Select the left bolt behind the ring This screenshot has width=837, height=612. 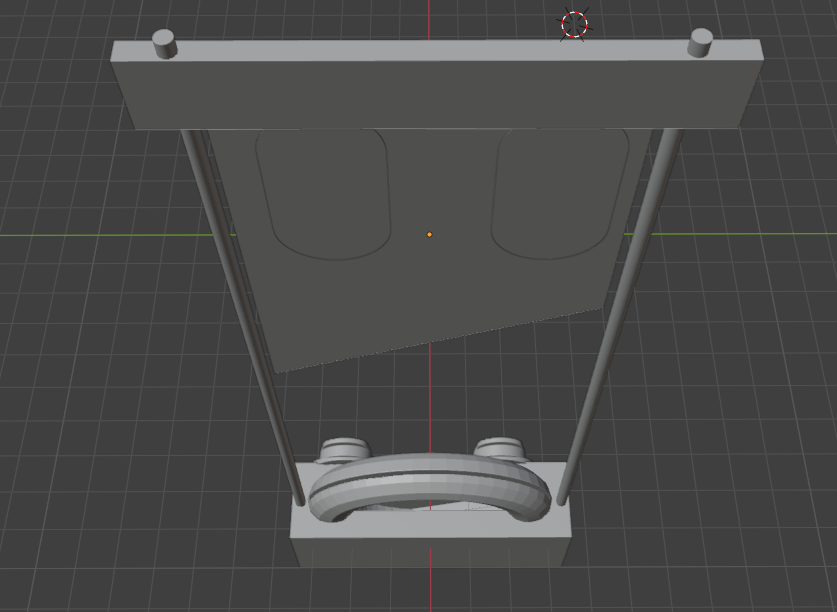pos(344,449)
